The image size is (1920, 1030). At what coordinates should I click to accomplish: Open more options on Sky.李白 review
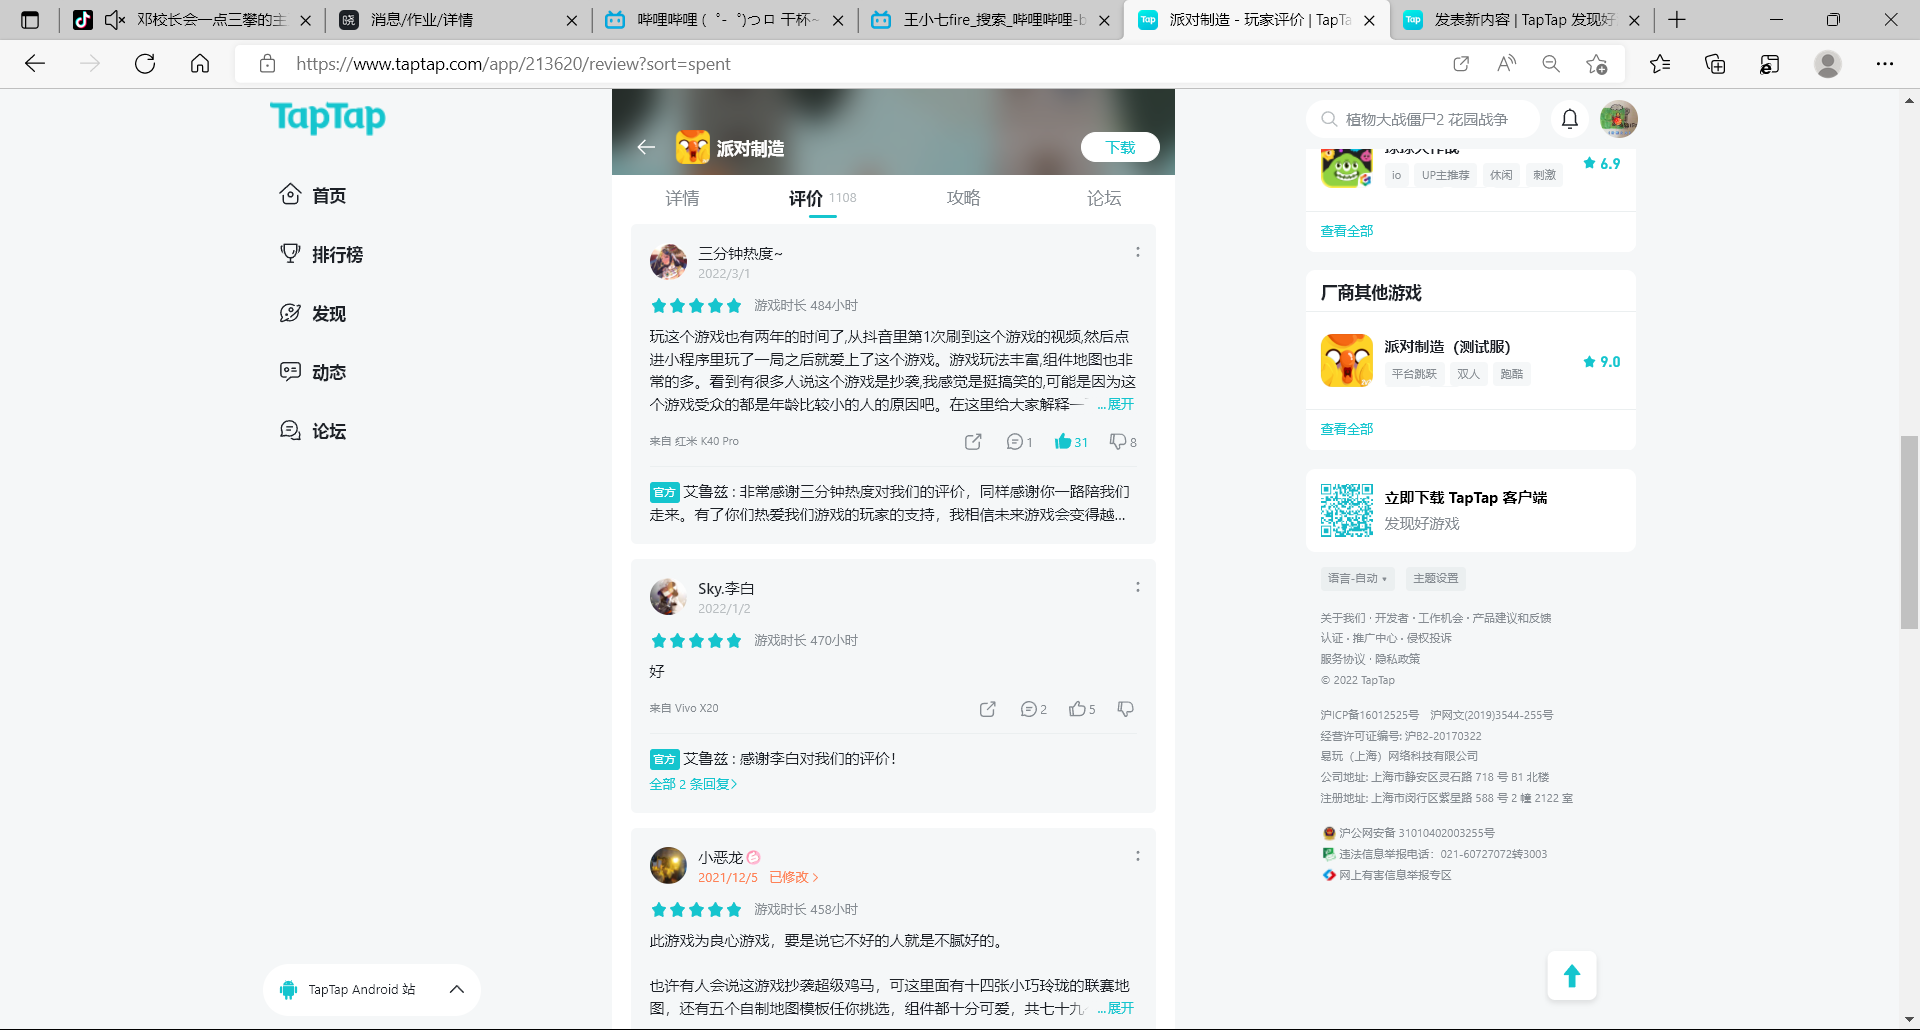point(1137,587)
